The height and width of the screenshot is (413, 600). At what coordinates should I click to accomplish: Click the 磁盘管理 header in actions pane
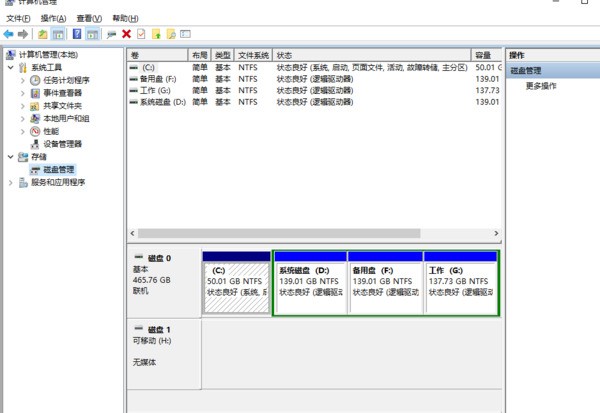[553, 71]
